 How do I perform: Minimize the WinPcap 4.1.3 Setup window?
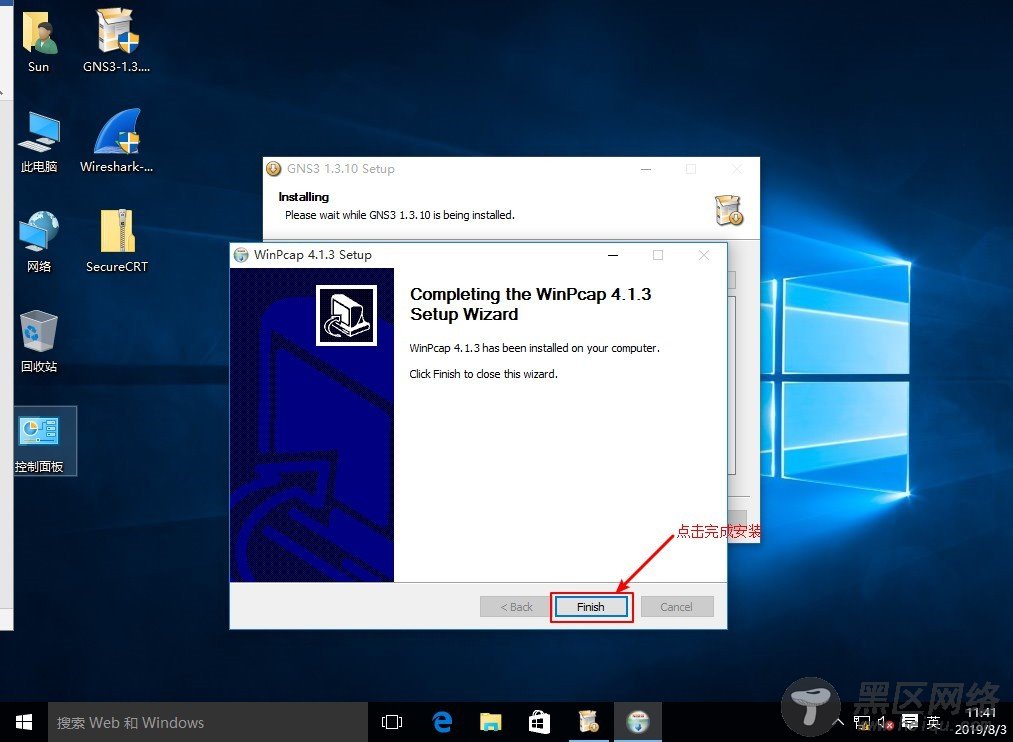pos(613,255)
